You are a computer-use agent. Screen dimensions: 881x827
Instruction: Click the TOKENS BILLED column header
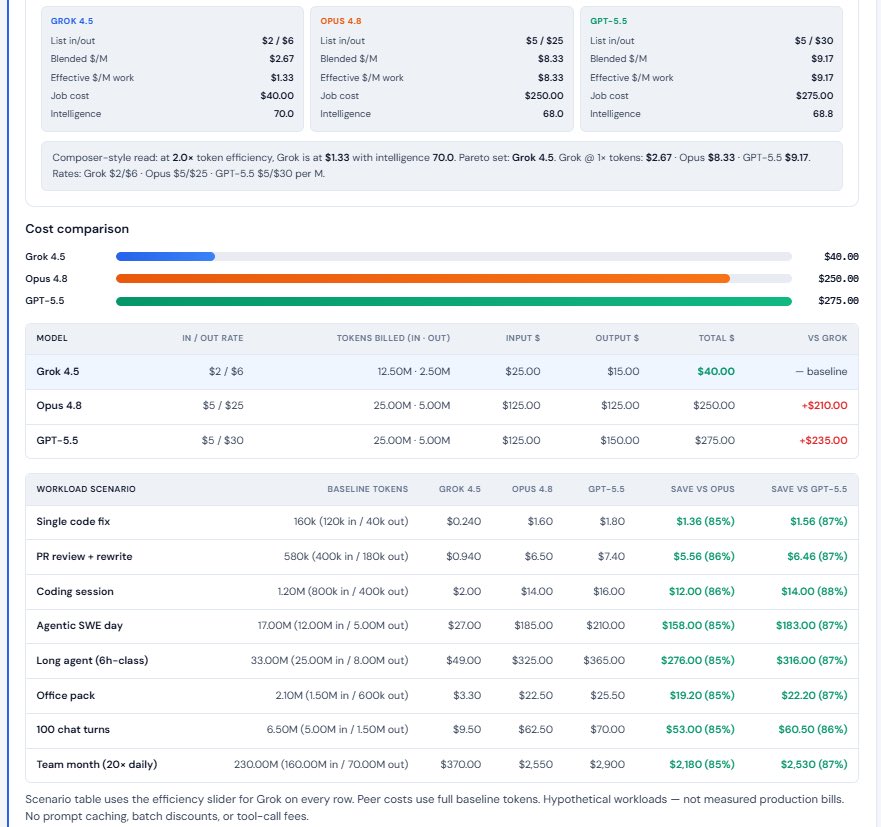pyautogui.click(x=393, y=338)
